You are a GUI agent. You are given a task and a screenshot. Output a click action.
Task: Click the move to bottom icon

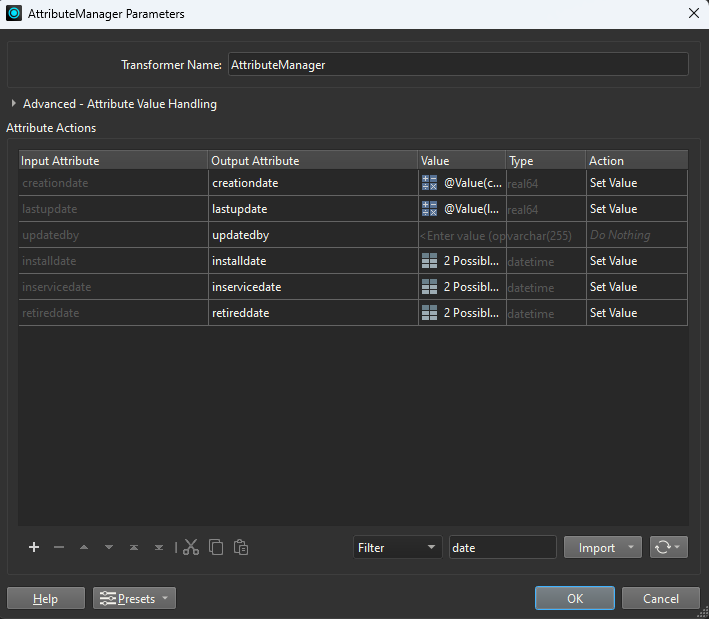(x=159, y=547)
